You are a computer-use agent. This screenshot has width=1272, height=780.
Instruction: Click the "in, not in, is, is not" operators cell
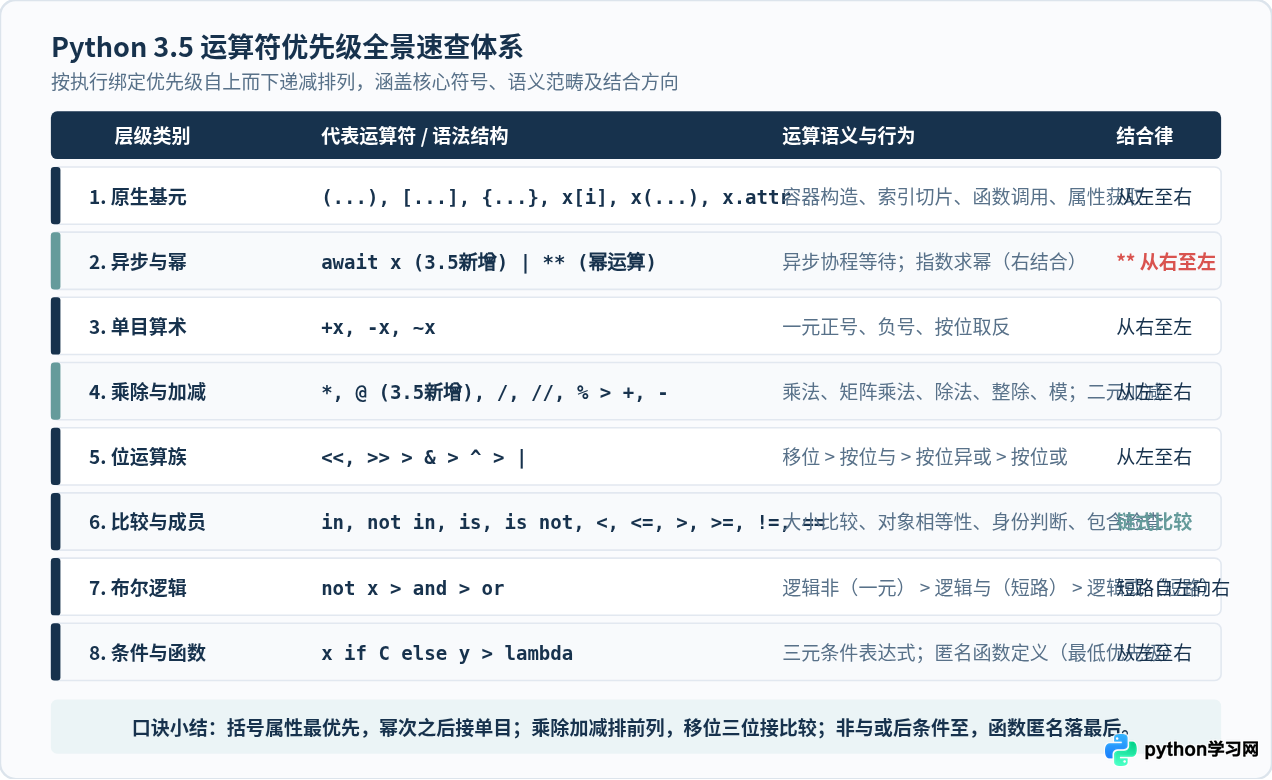[x=573, y=522]
